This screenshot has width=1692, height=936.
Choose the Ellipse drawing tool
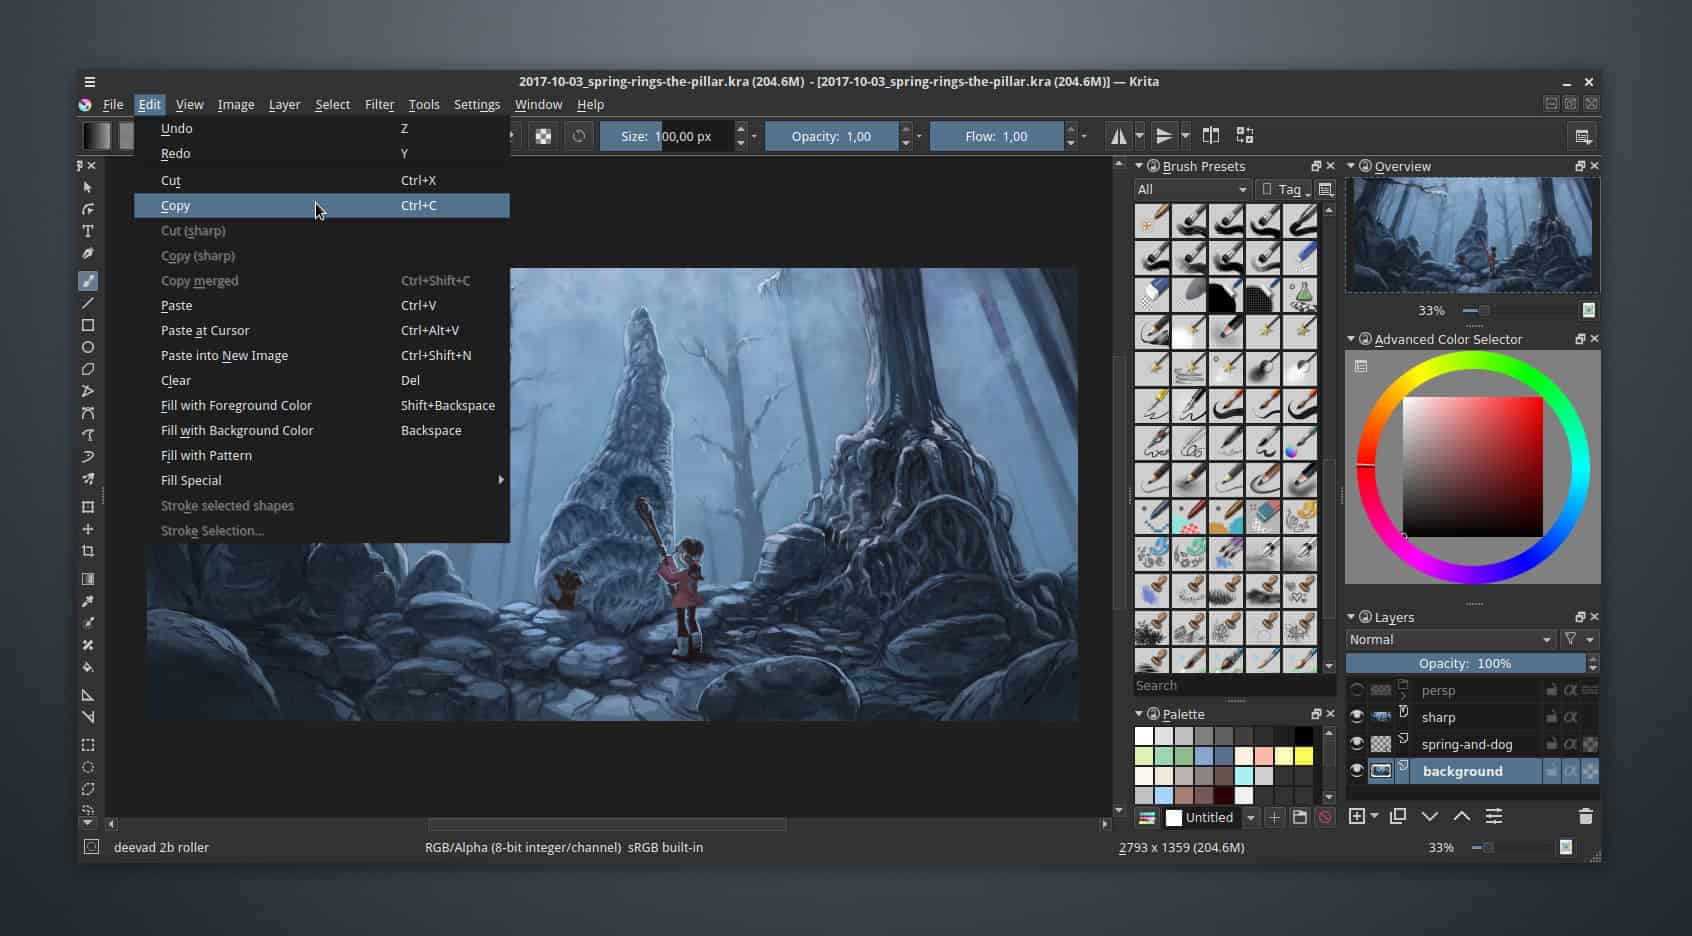pyautogui.click(x=88, y=347)
